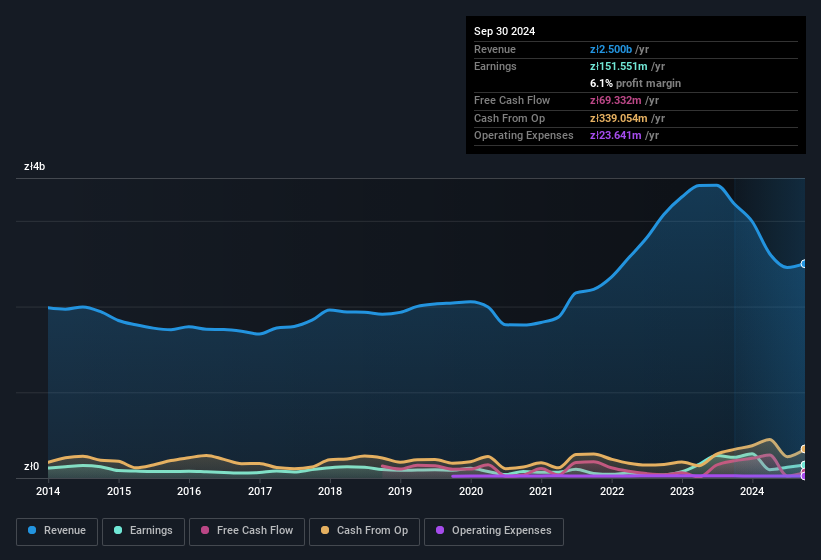The width and height of the screenshot is (821, 560).
Task: Click the zł4b y-axis label
Action: coord(35,166)
